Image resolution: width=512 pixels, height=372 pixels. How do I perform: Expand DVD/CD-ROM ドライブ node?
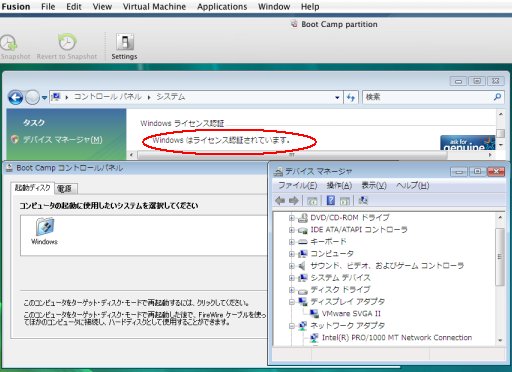click(x=291, y=218)
